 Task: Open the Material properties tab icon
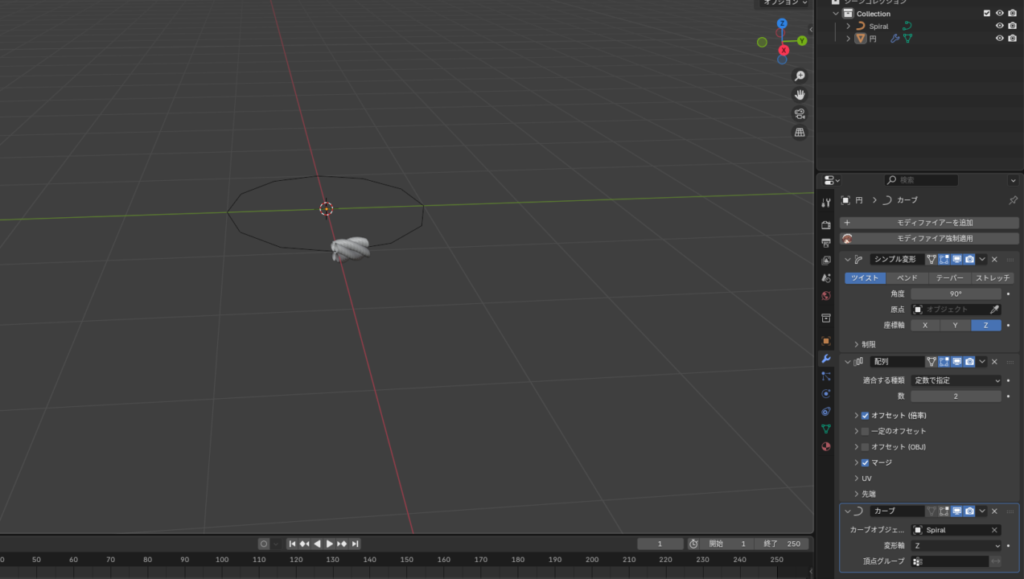click(826, 446)
